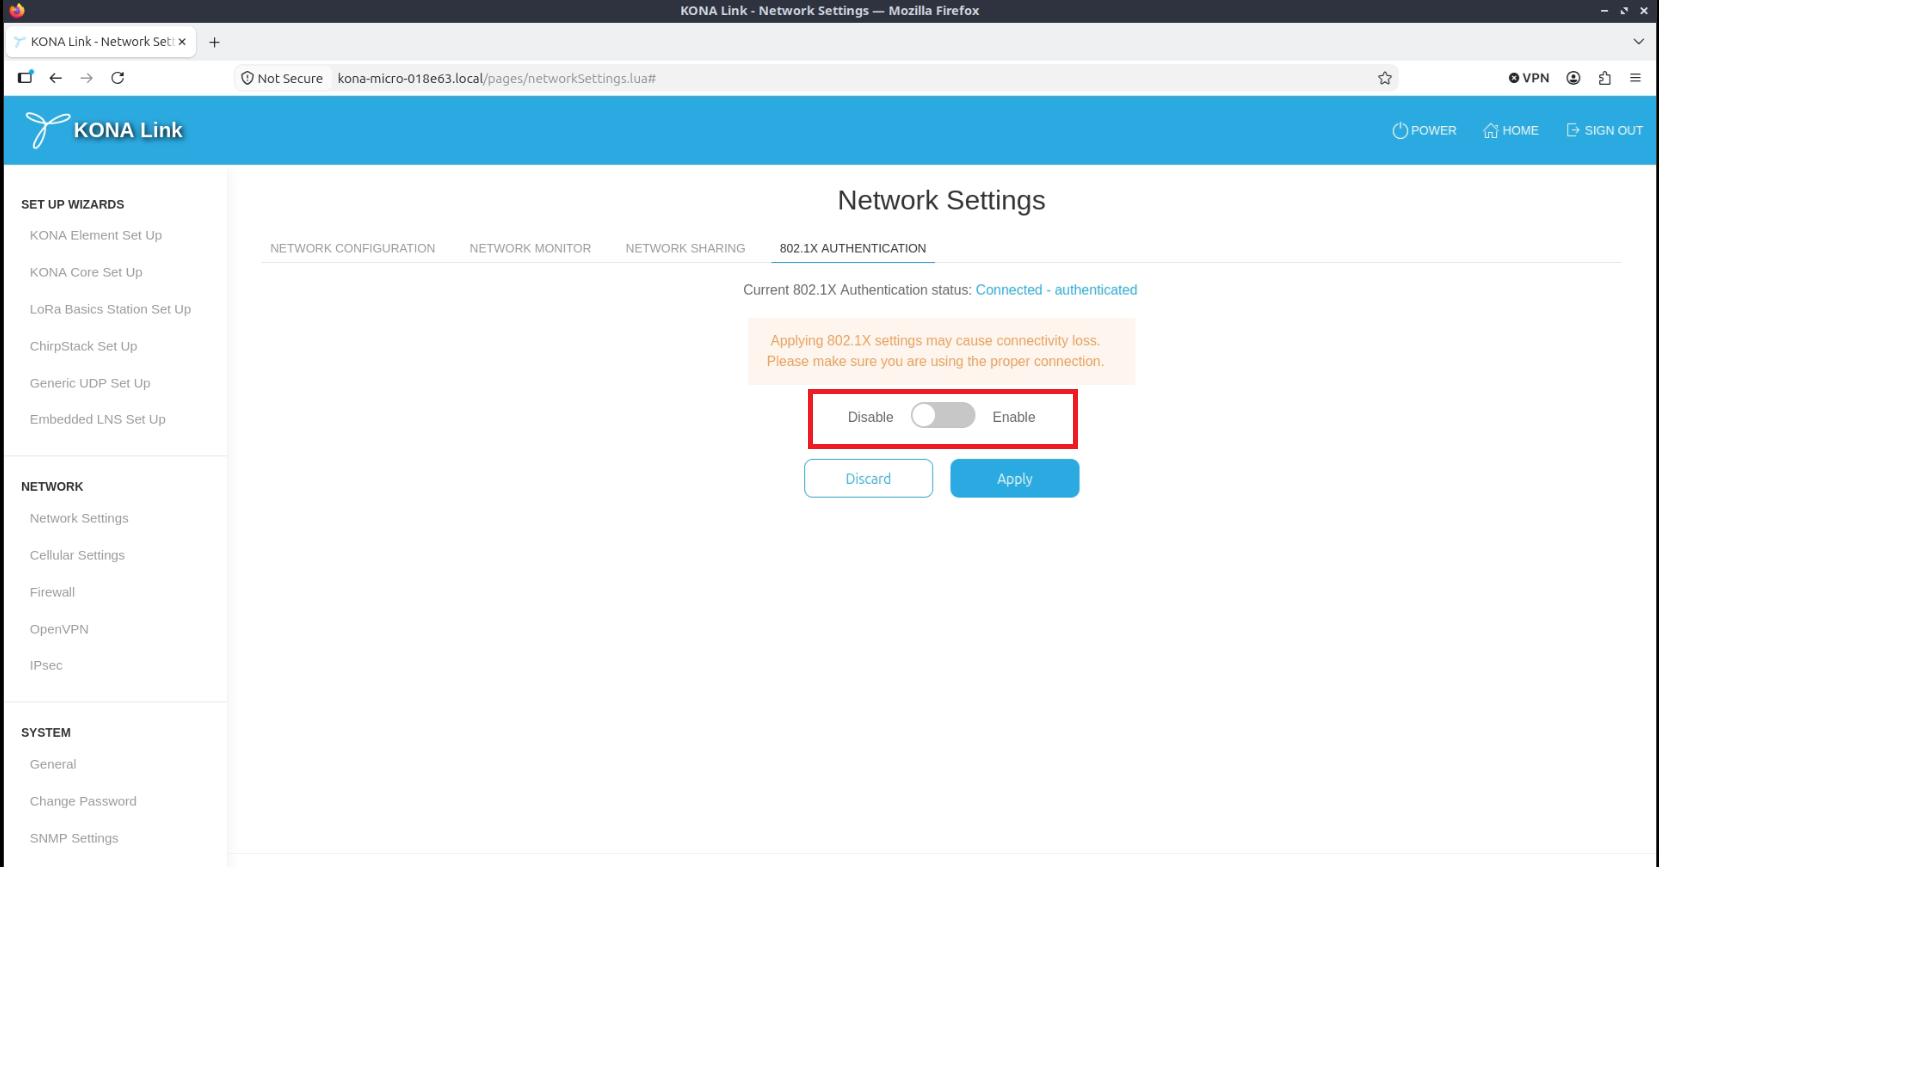Viewport: 1910px width, 1072px height.
Task: Open Network Settings in sidebar
Action: click(x=79, y=519)
